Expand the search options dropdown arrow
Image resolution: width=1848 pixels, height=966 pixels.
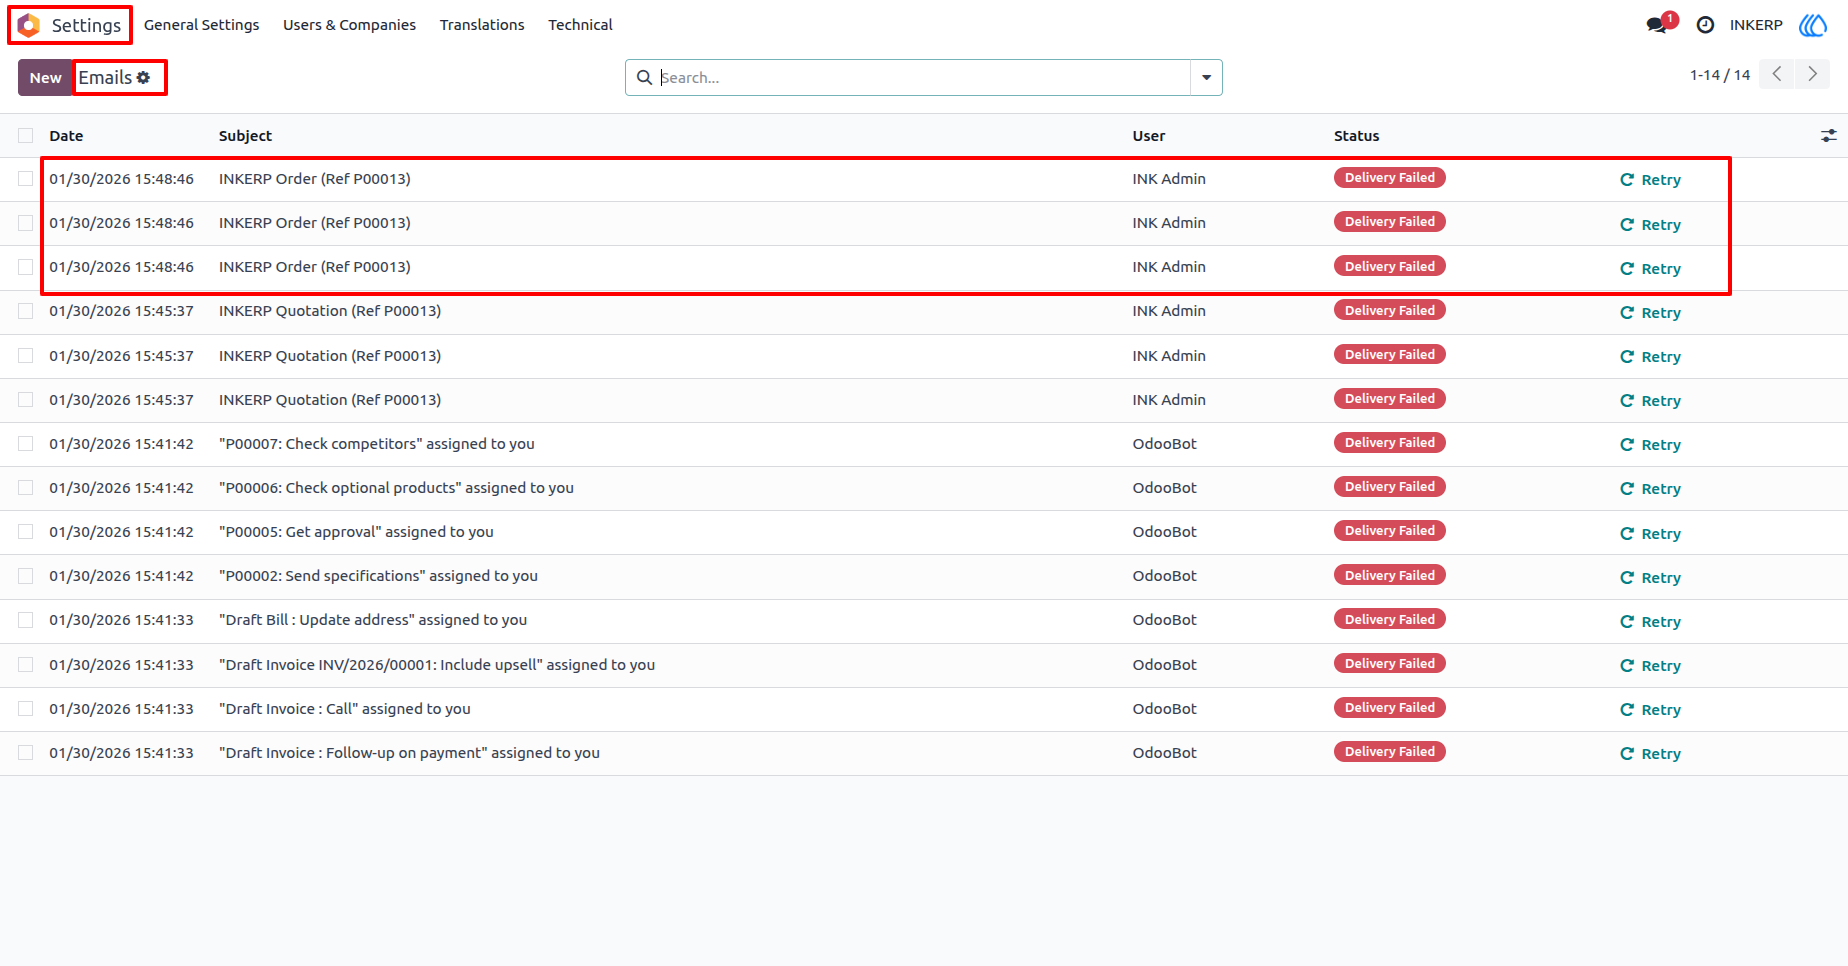[x=1206, y=77]
